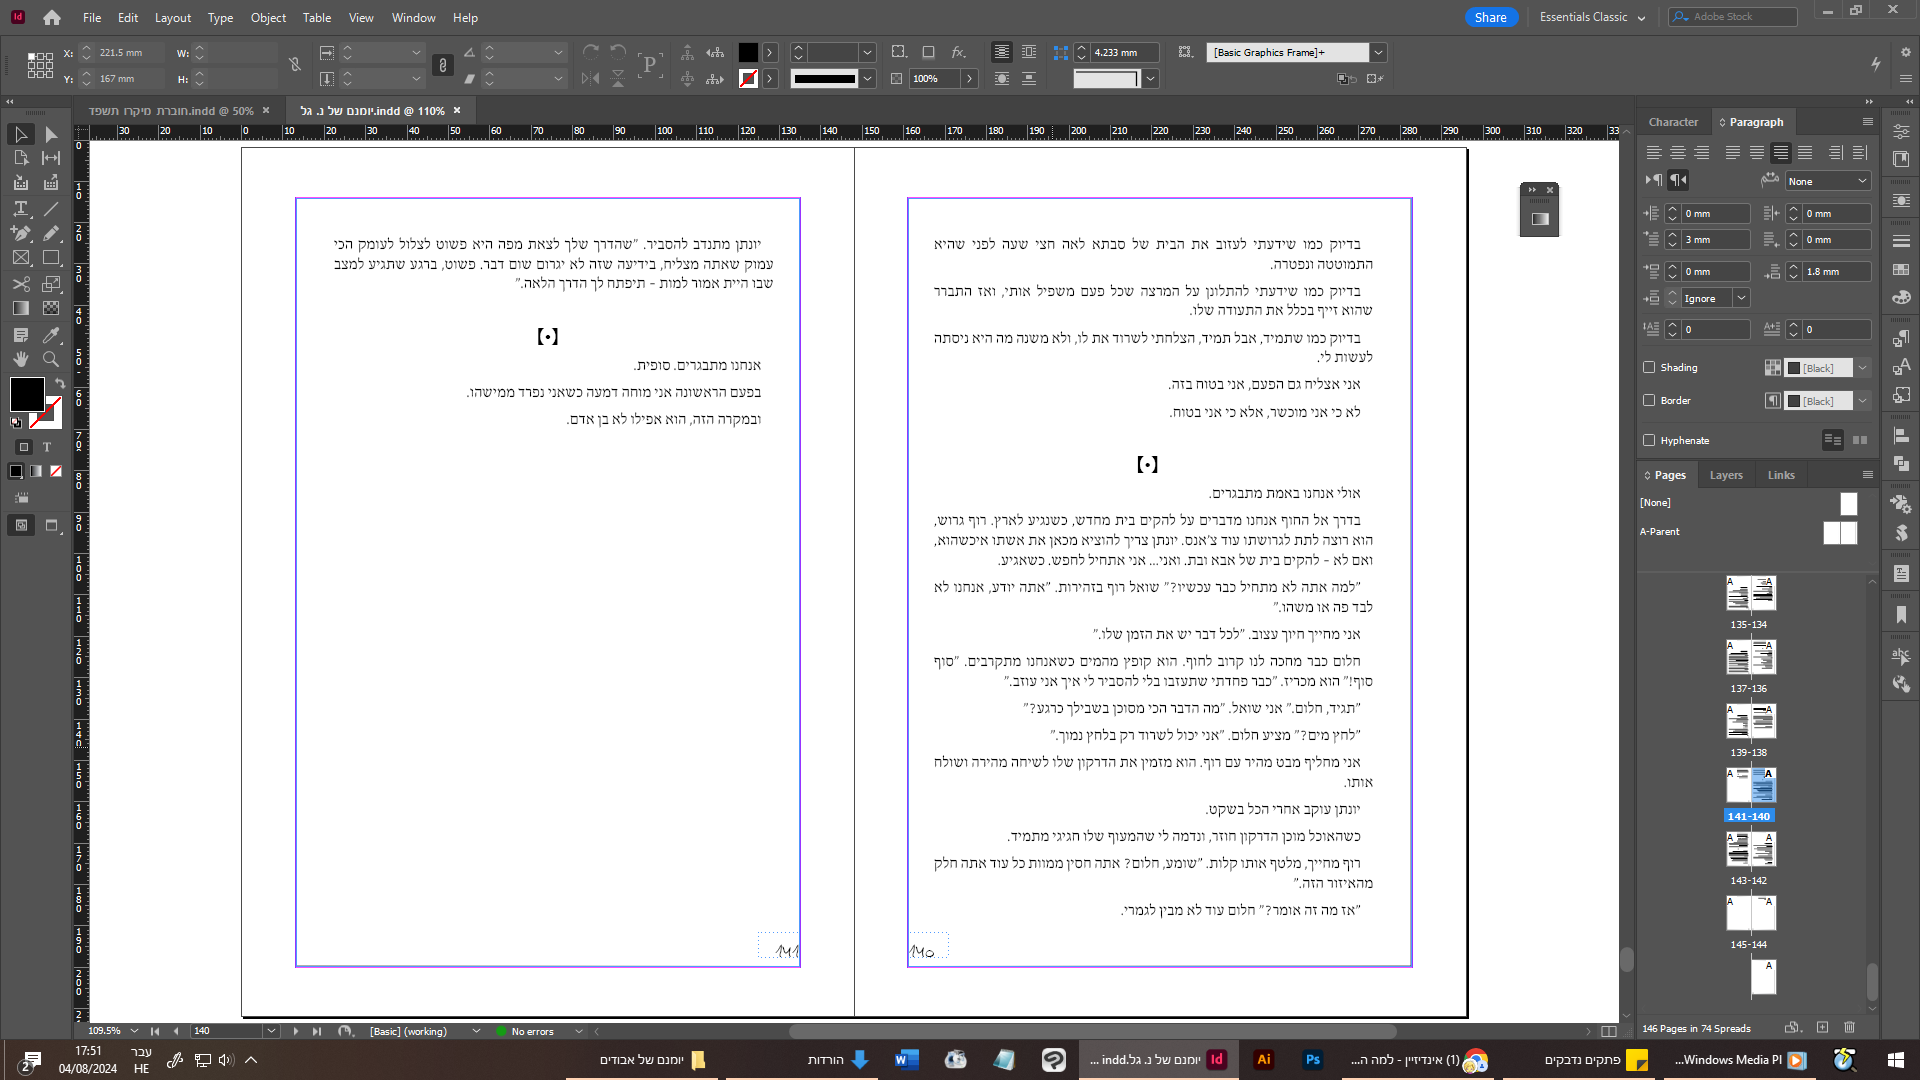The height and width of the screenshot is (1080, 1920).
Task: Select the Direct Selection tool
Action: click(x=51, y=134)
